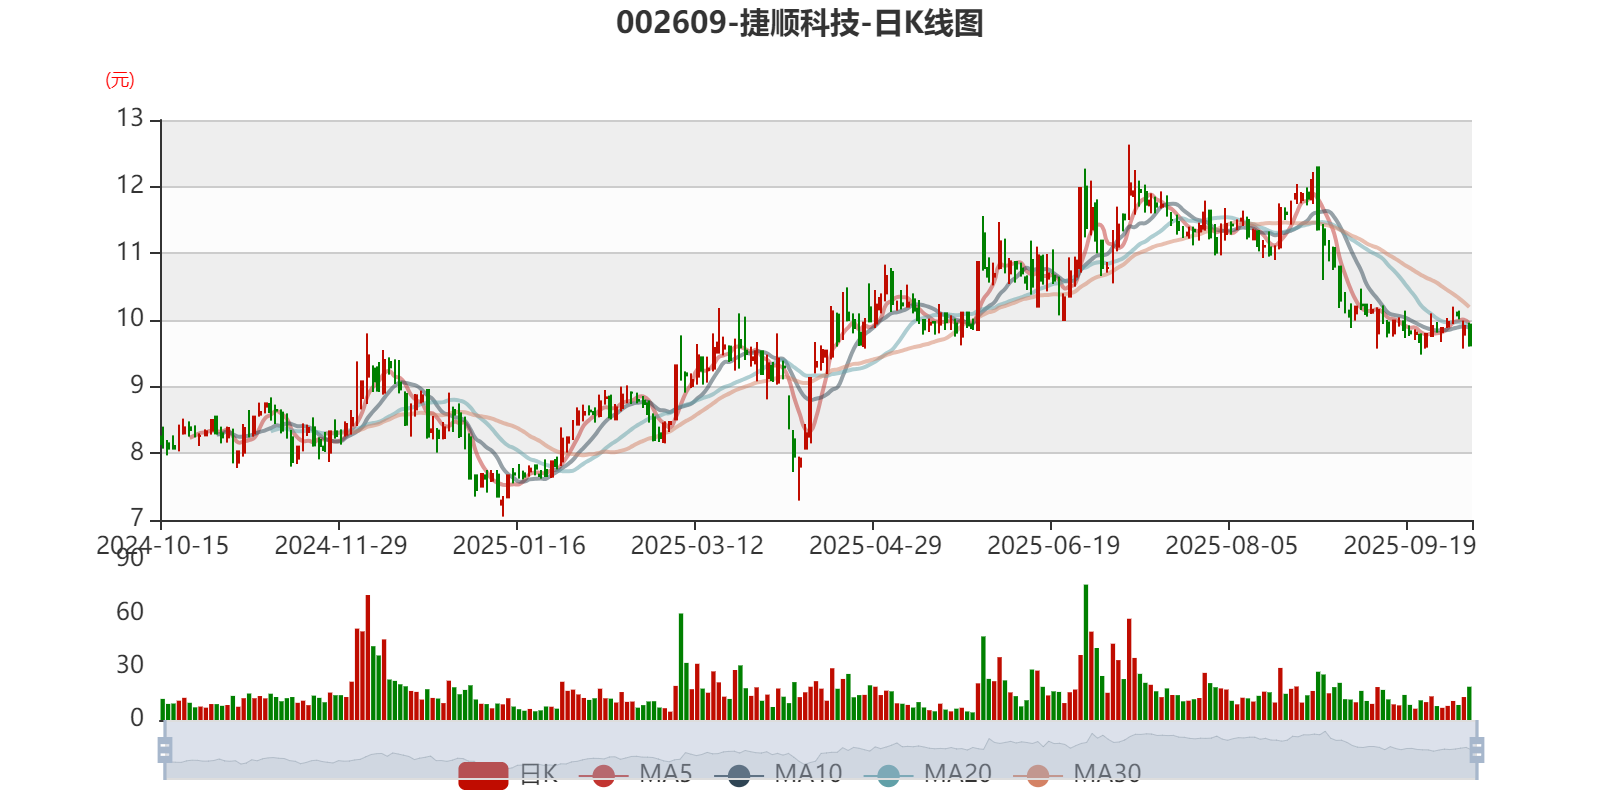Click the data zoom overview bar's middle
The height and width of the screenshot is (800, 1600).
[821, 749]
